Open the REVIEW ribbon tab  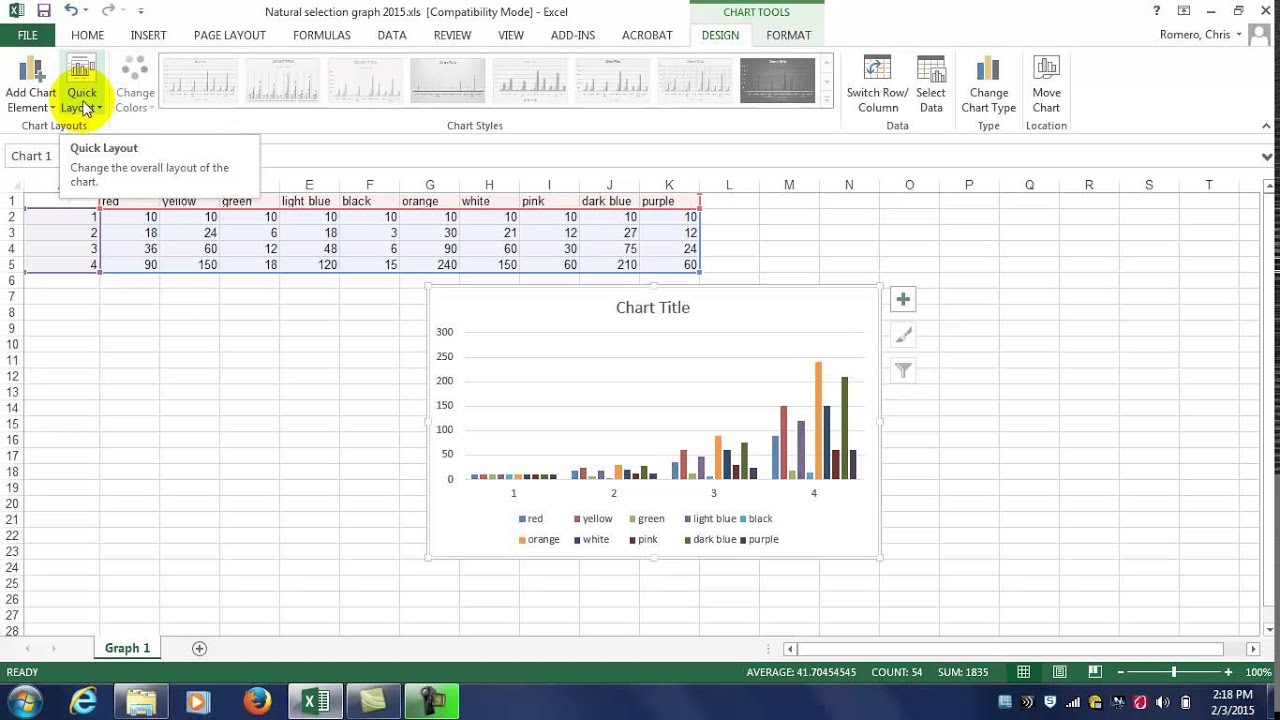(452, 35)
